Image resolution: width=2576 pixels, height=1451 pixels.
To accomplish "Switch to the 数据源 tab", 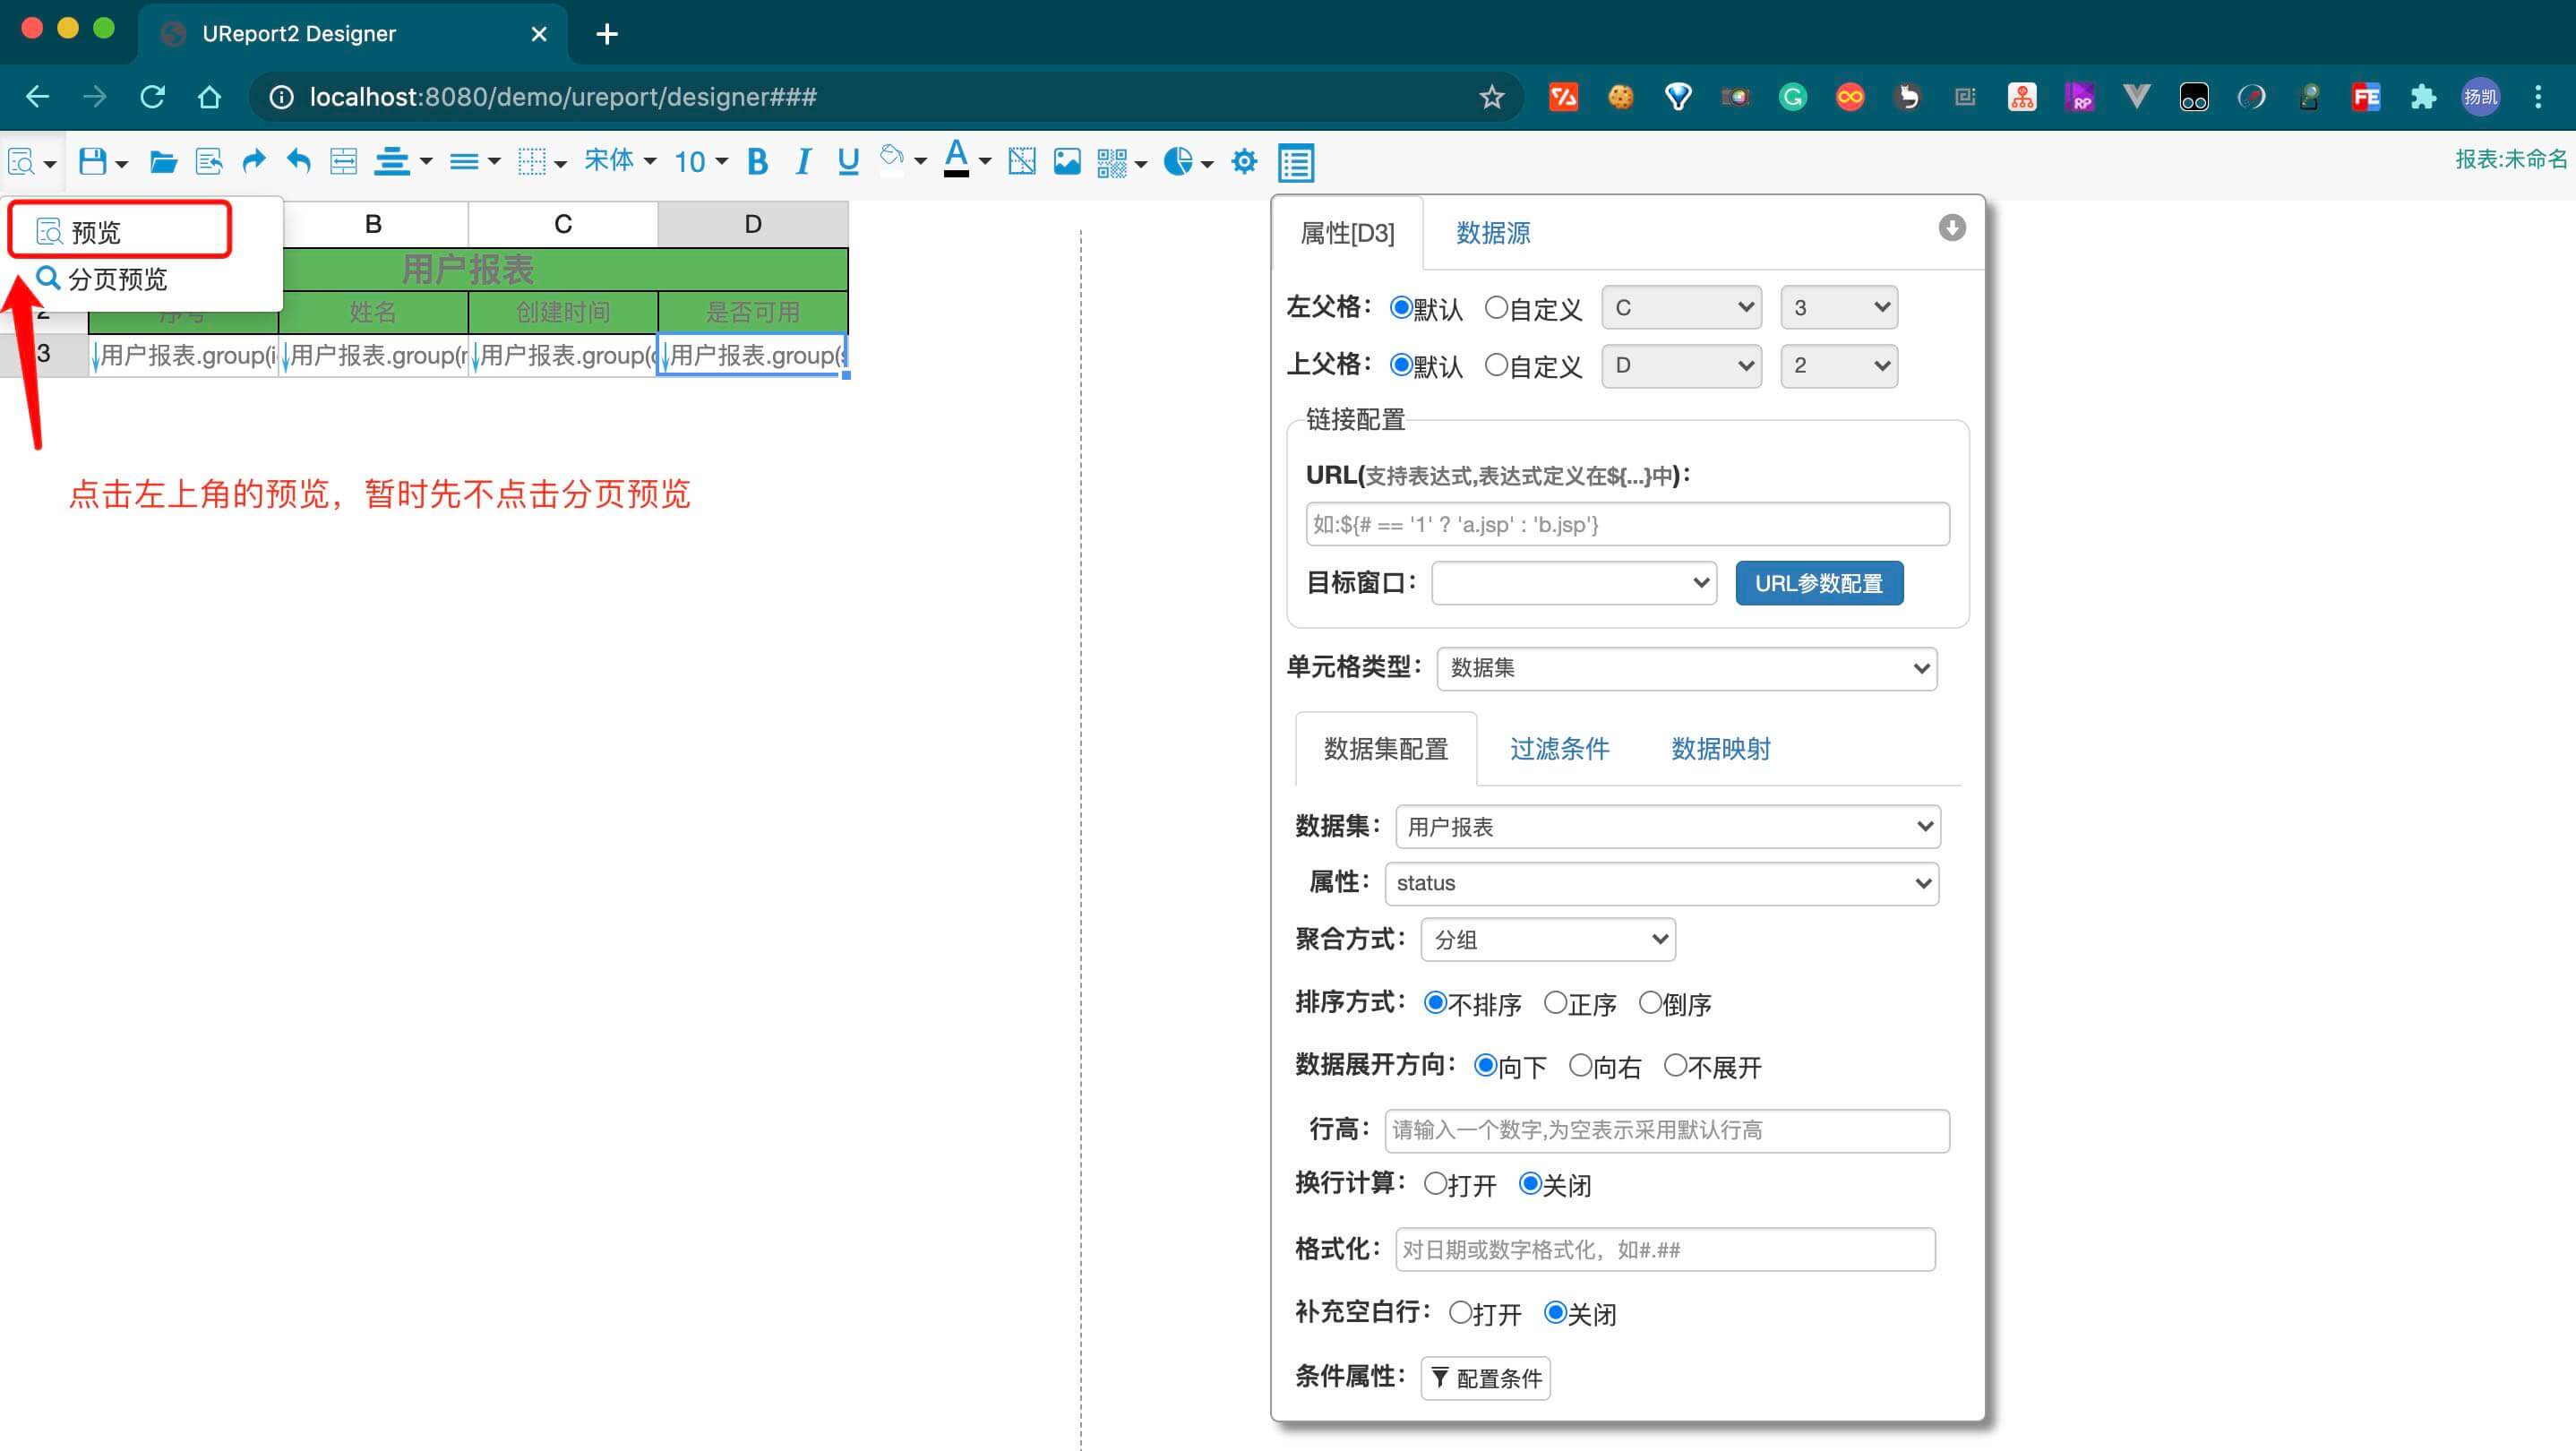I will [x=1492, y=233].
